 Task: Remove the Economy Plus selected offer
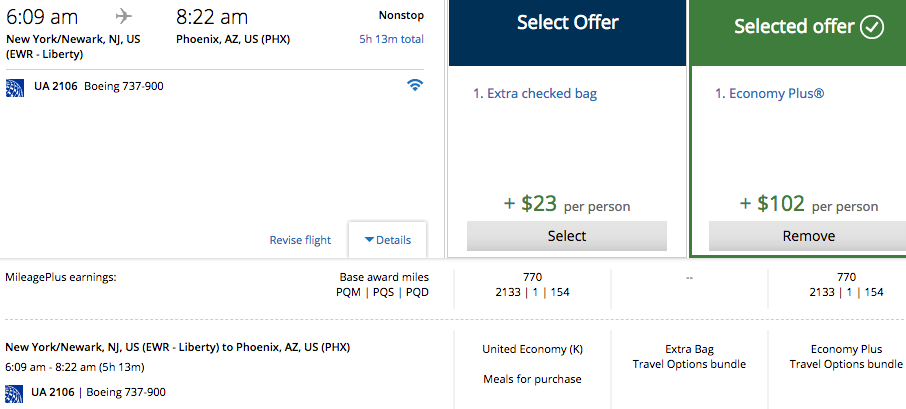tap(808, 236)
